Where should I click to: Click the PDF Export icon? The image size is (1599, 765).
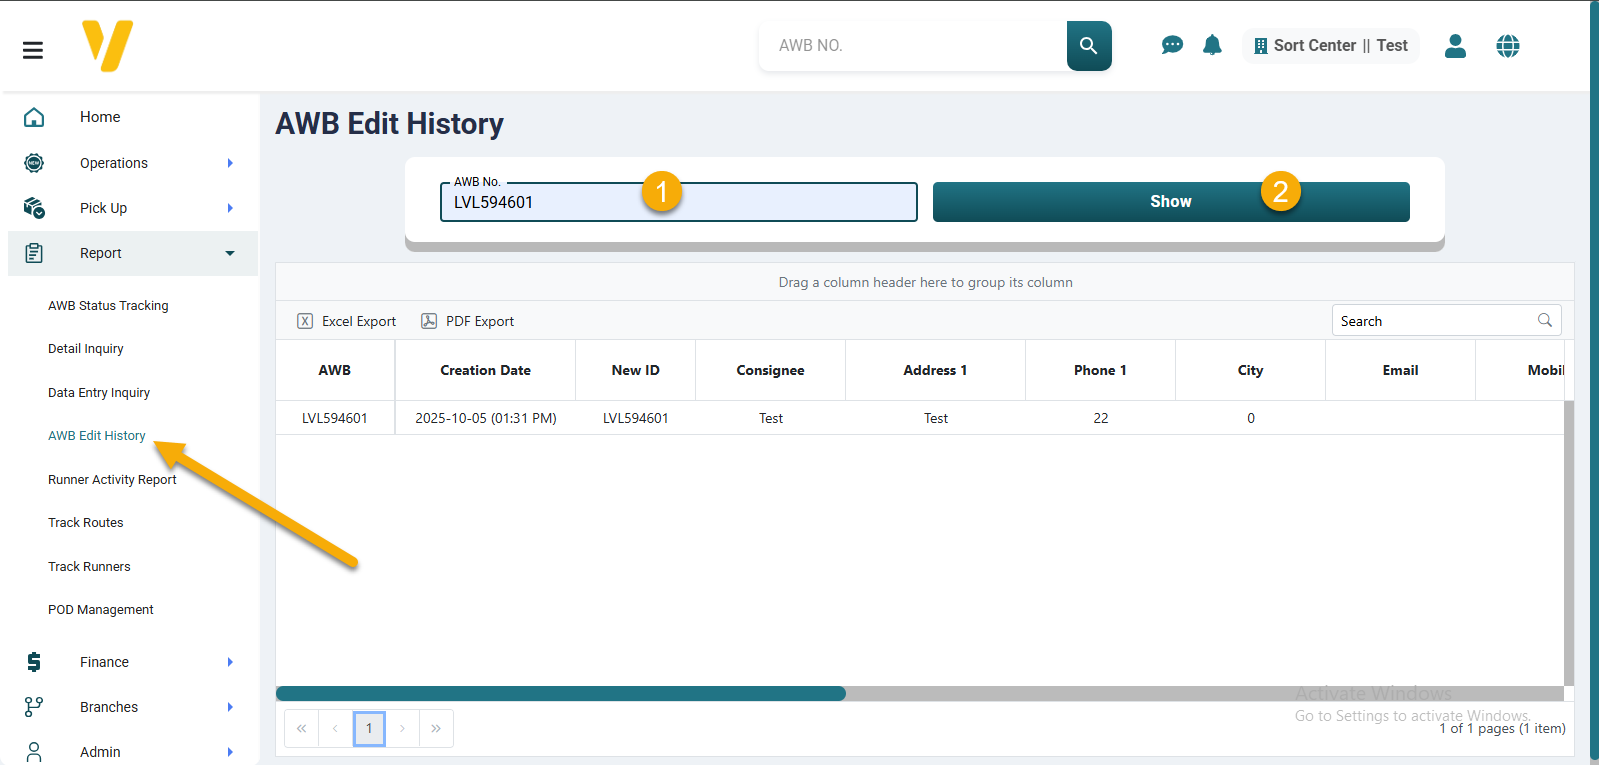coord(429,321)
